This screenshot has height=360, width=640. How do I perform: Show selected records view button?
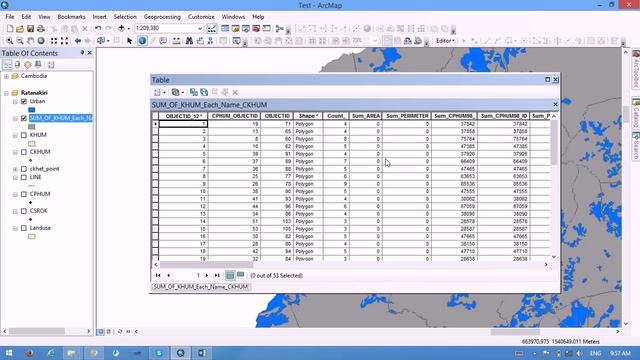(240, 275)
